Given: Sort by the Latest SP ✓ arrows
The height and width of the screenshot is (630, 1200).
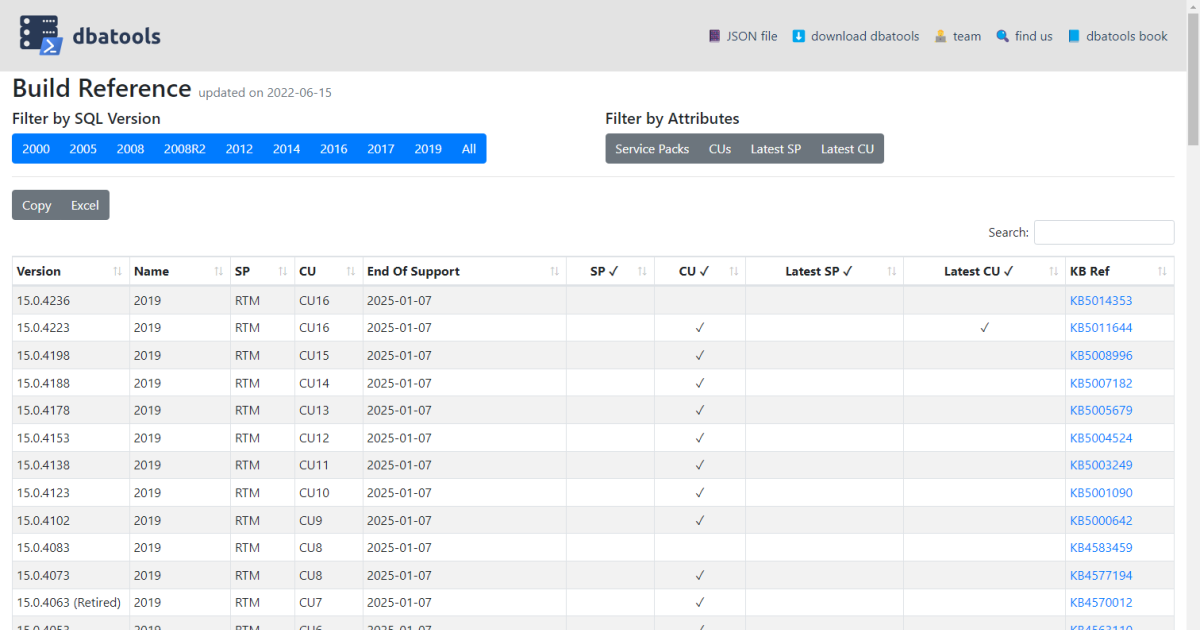Looking at the screenshot, I should (x=891, y=271).
